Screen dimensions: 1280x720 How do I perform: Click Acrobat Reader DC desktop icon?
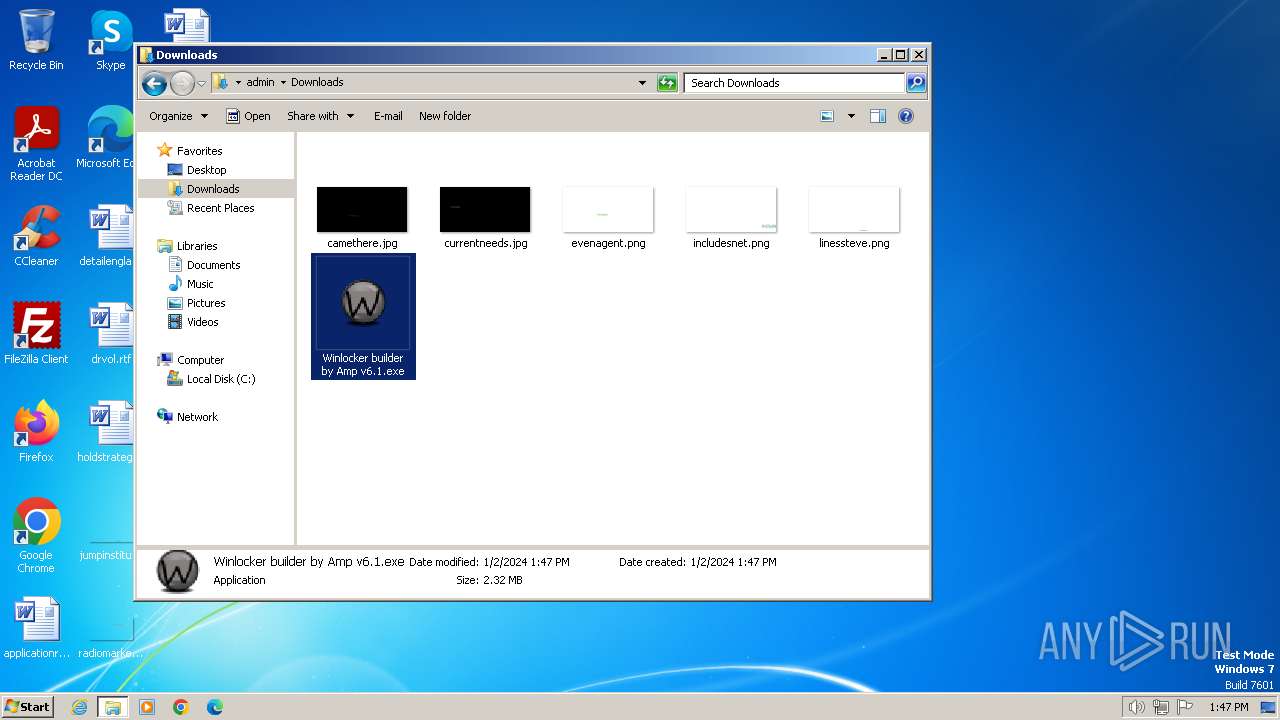tap(36, 144)
